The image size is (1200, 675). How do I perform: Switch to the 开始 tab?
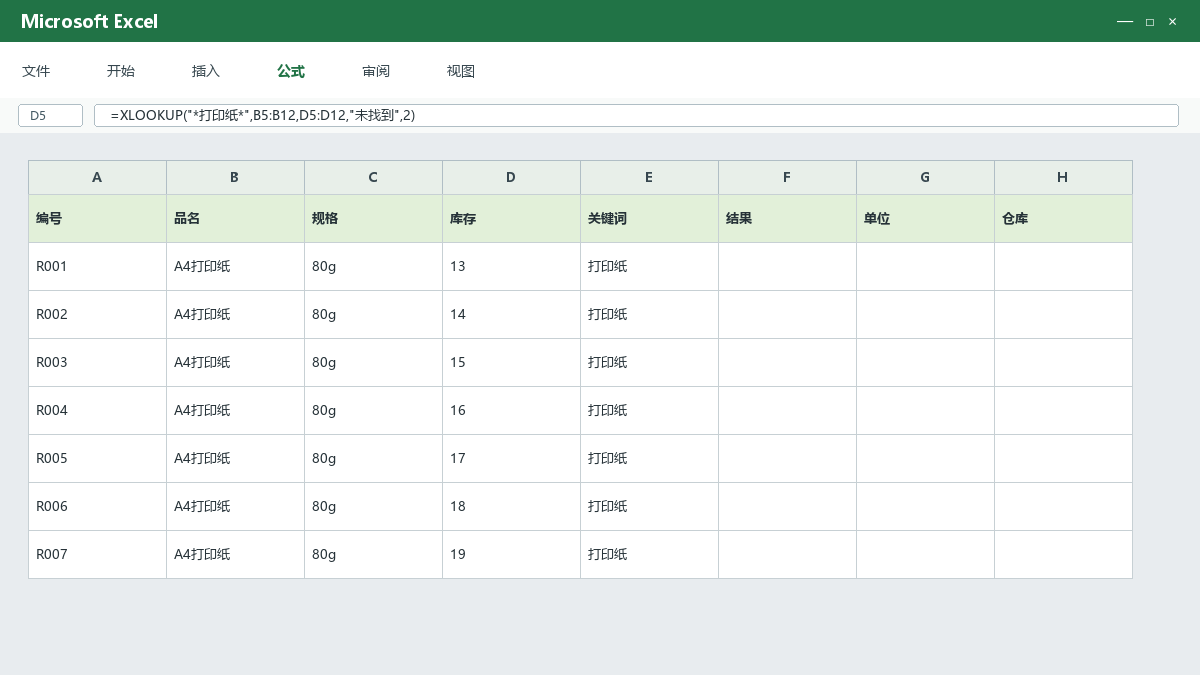tap(121, 71)
